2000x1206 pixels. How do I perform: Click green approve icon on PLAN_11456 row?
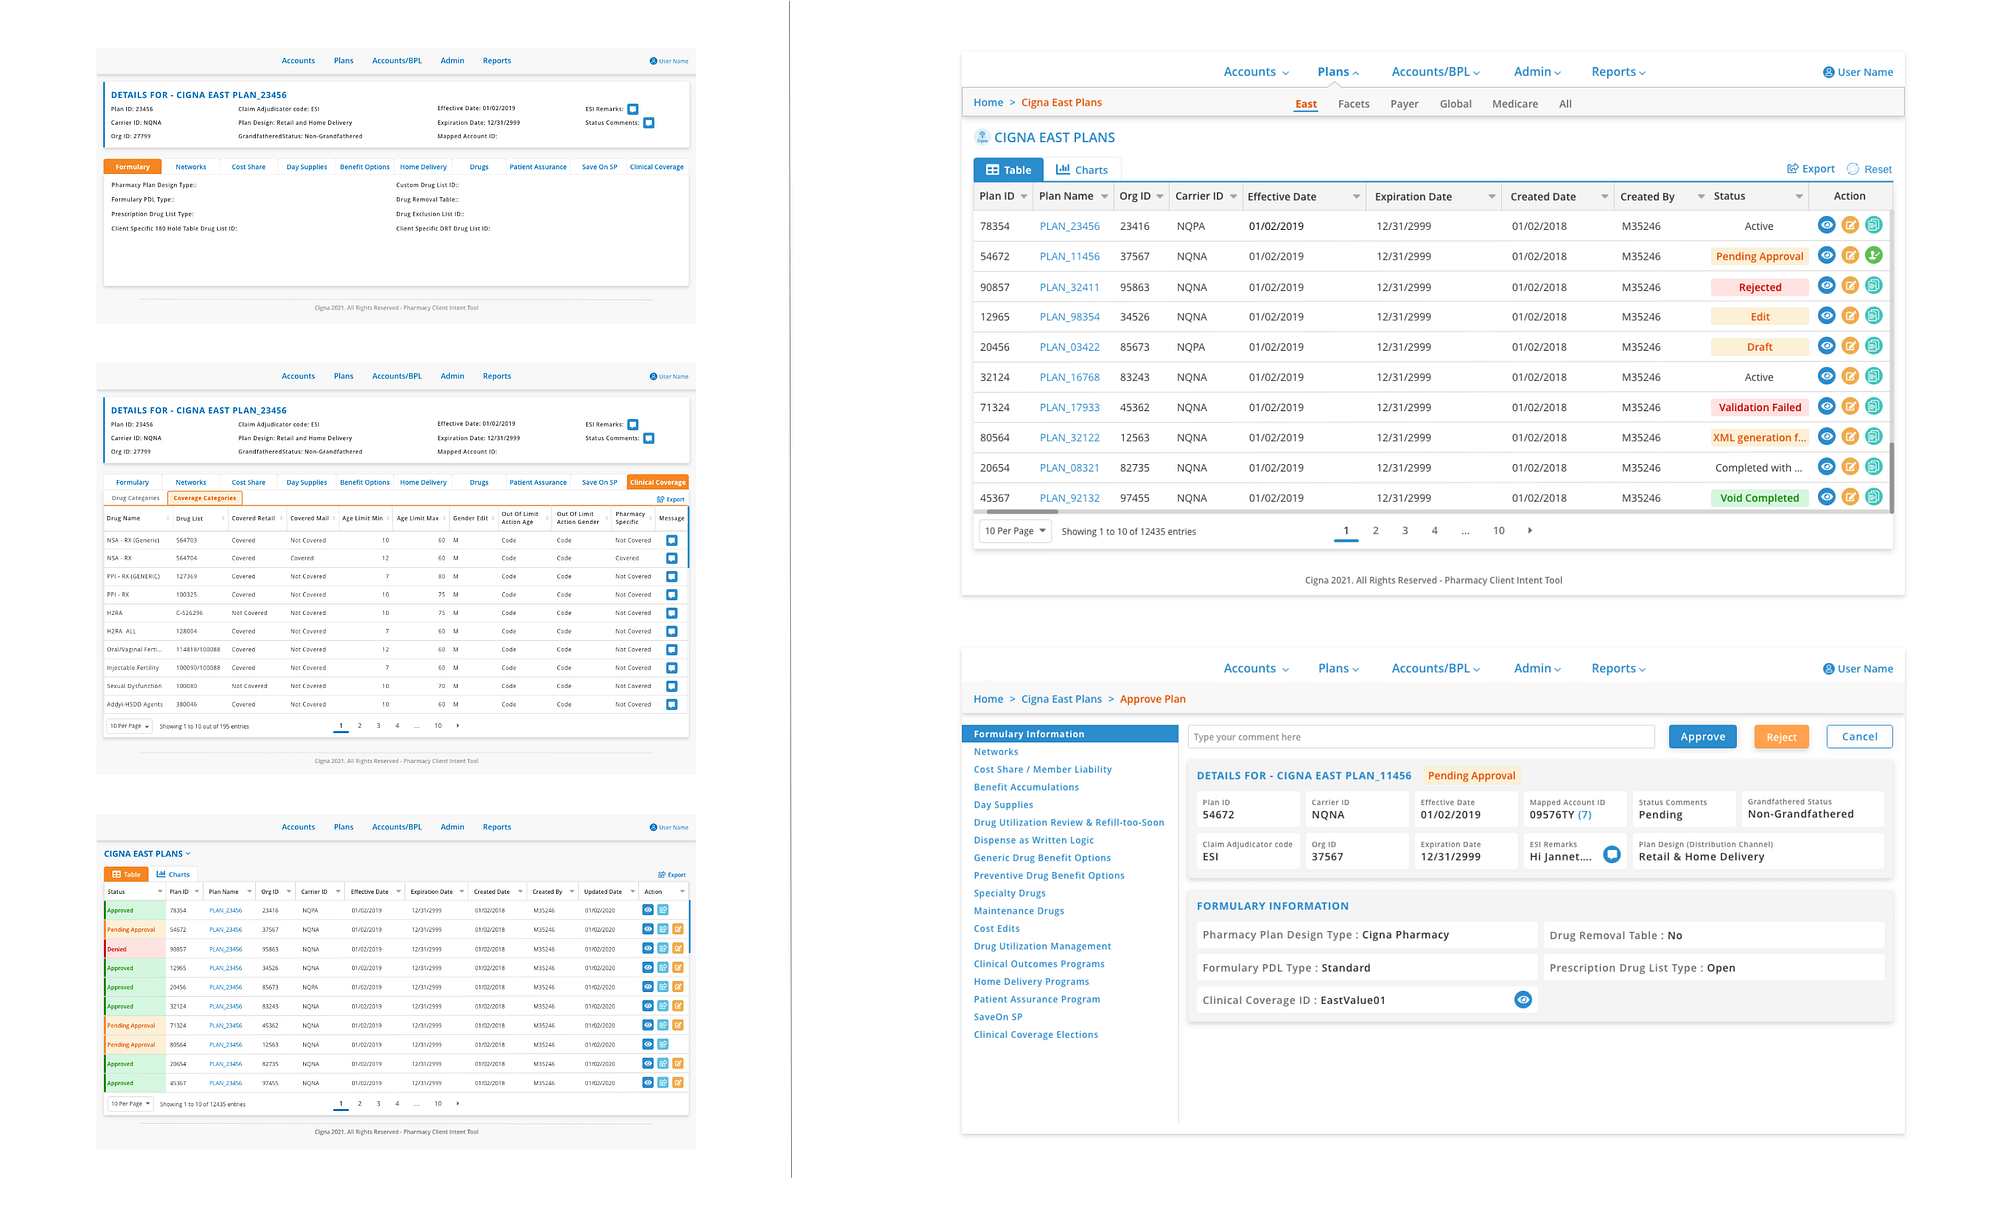1874,255
